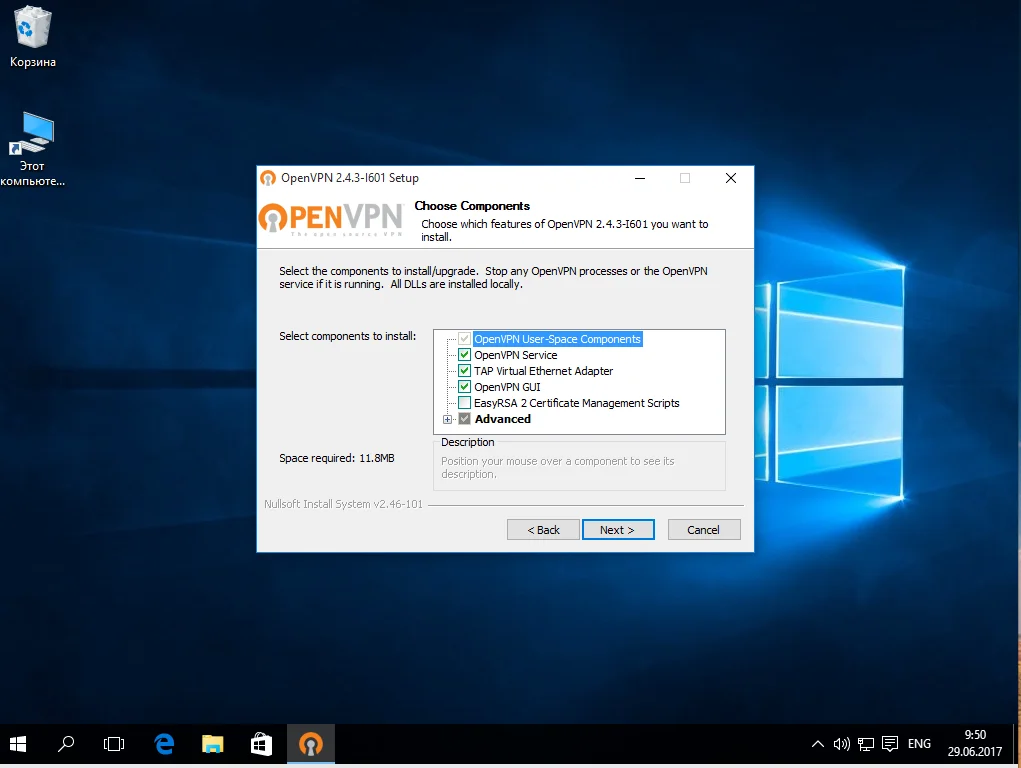Screen dimensions: 1021x768
Task: Click the 'Choose Components' heading
Action: (472, 206)
